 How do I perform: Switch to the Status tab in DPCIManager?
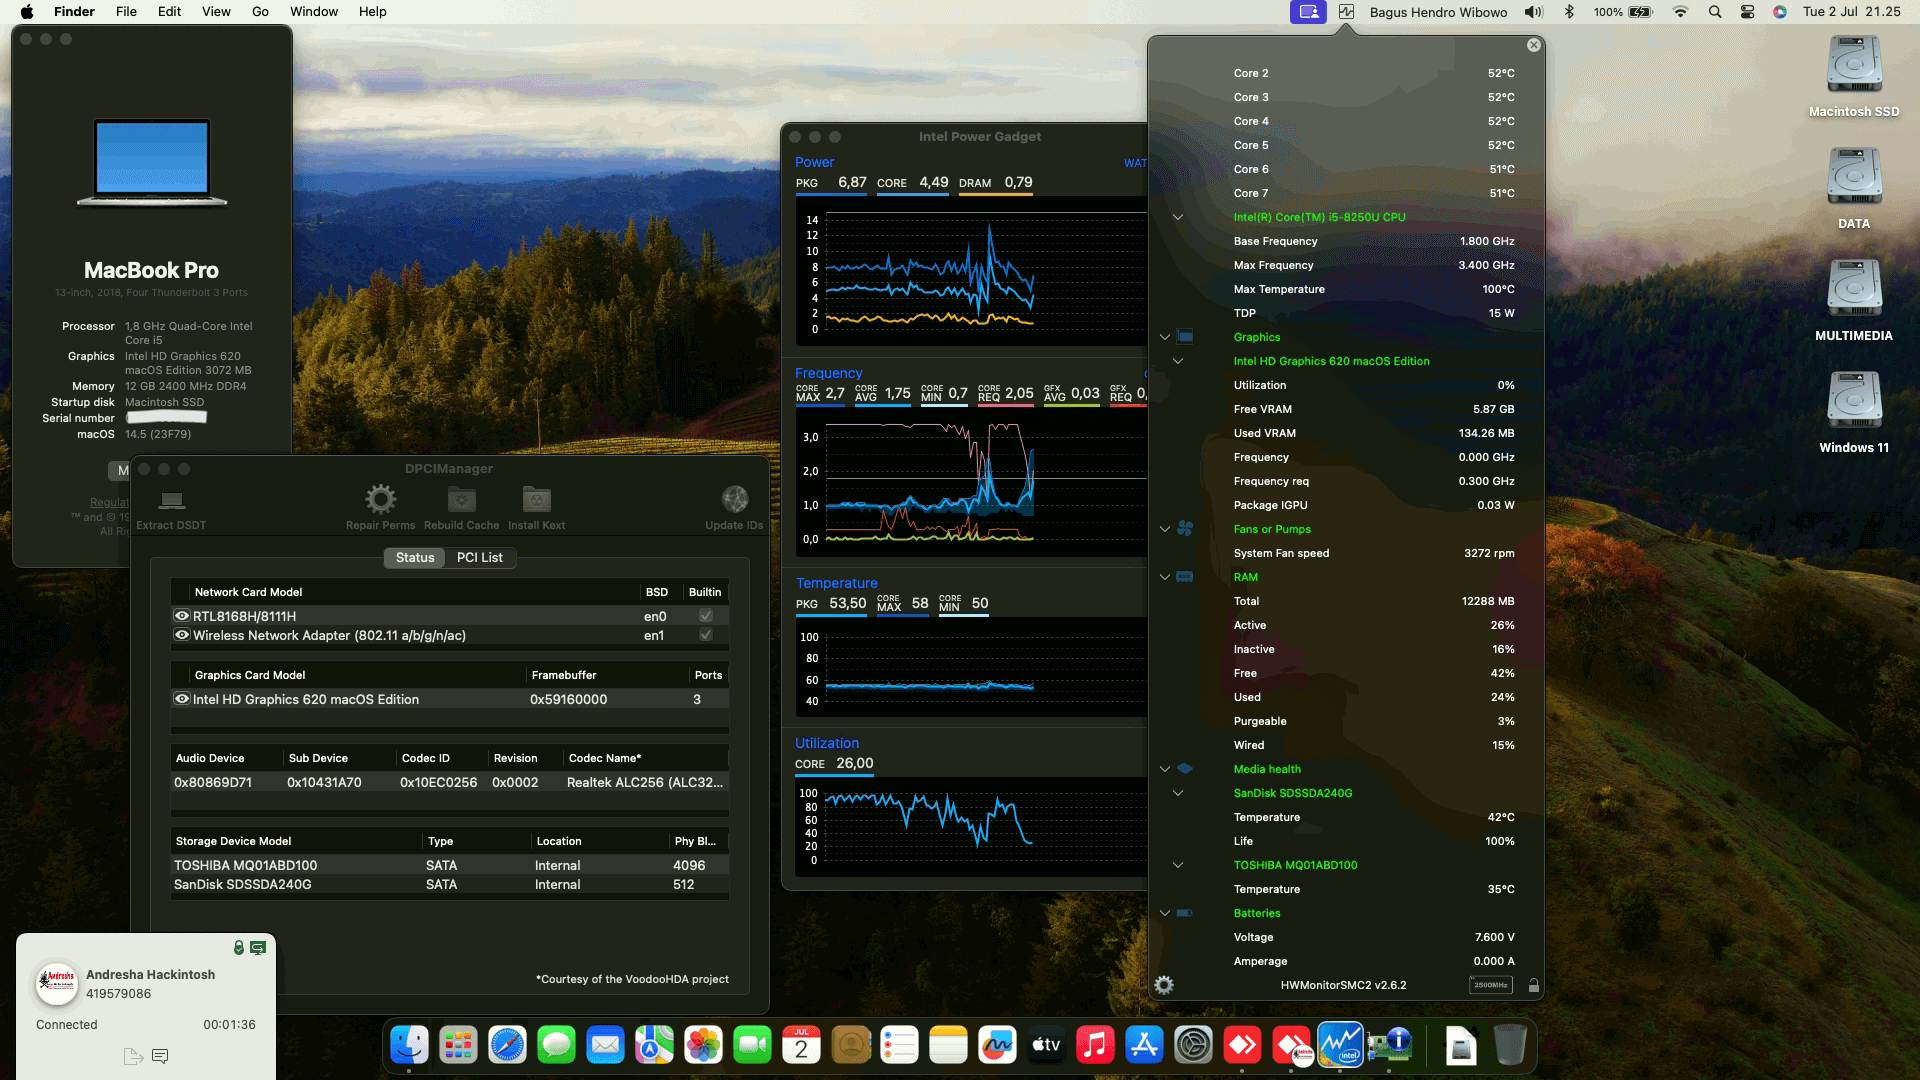(x=415, y=557)
